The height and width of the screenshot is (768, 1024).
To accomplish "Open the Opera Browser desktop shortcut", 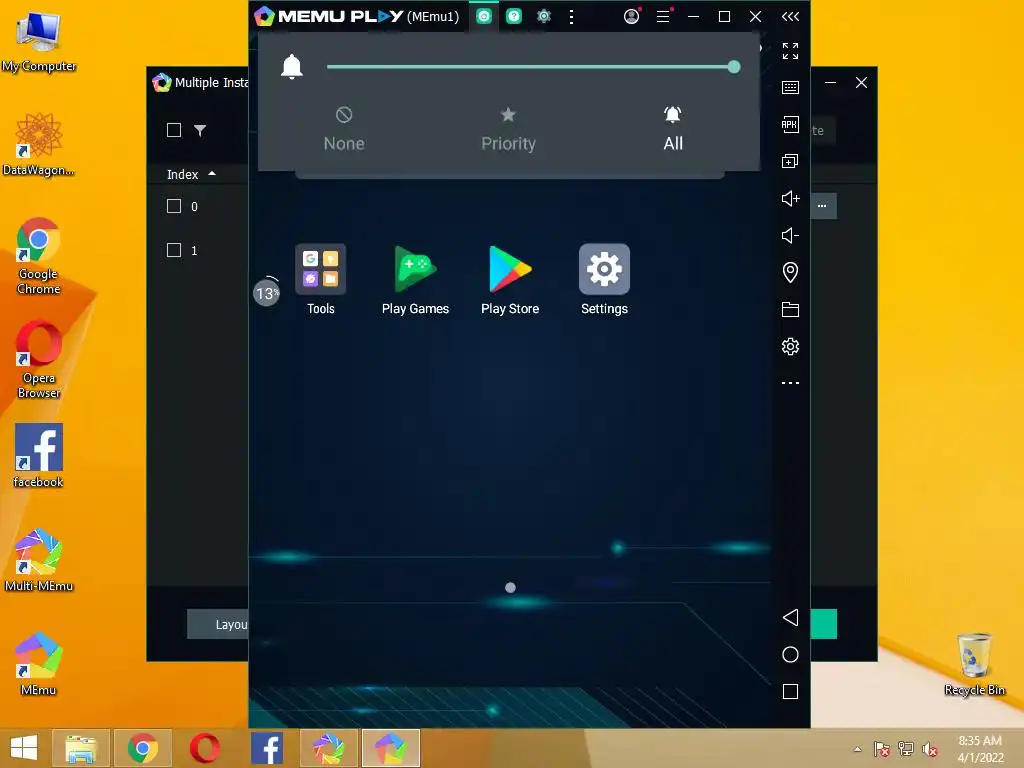I will 39,359.
